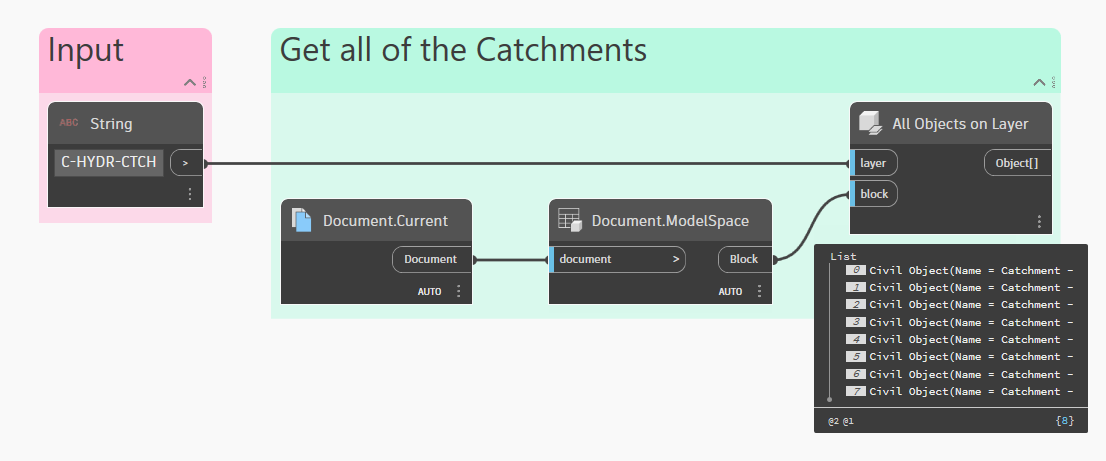Collapse the Input group with its chevron
This screenshot has height=461, width=1106.
(x=190, y=83)
